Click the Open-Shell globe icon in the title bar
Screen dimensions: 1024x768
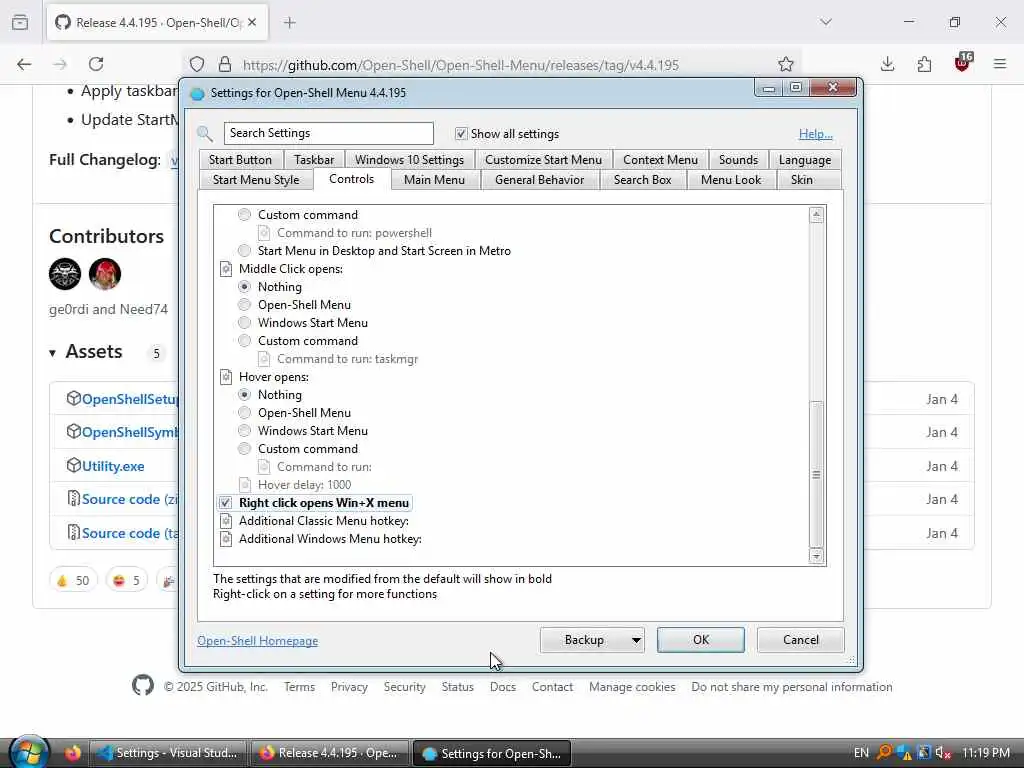(197, 93)
